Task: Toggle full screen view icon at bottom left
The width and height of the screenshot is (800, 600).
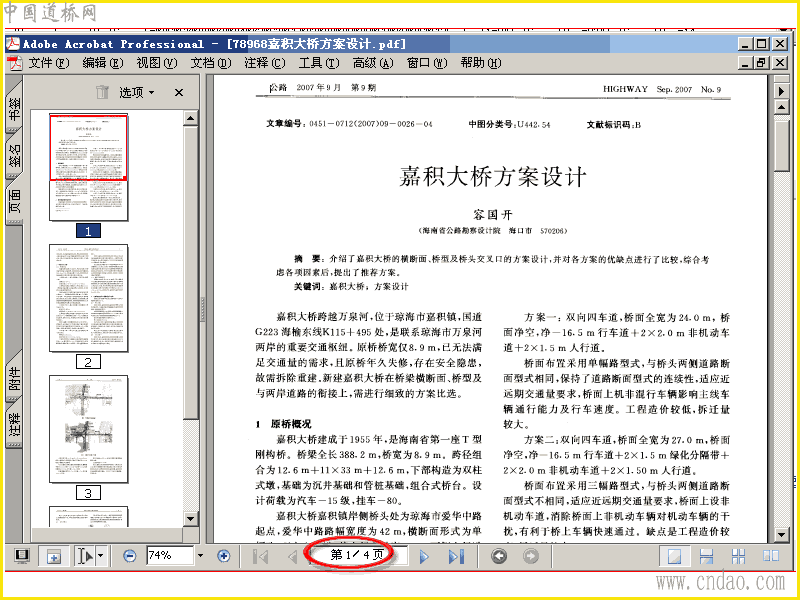Action: pyautogui.click(x=21, y=556)
